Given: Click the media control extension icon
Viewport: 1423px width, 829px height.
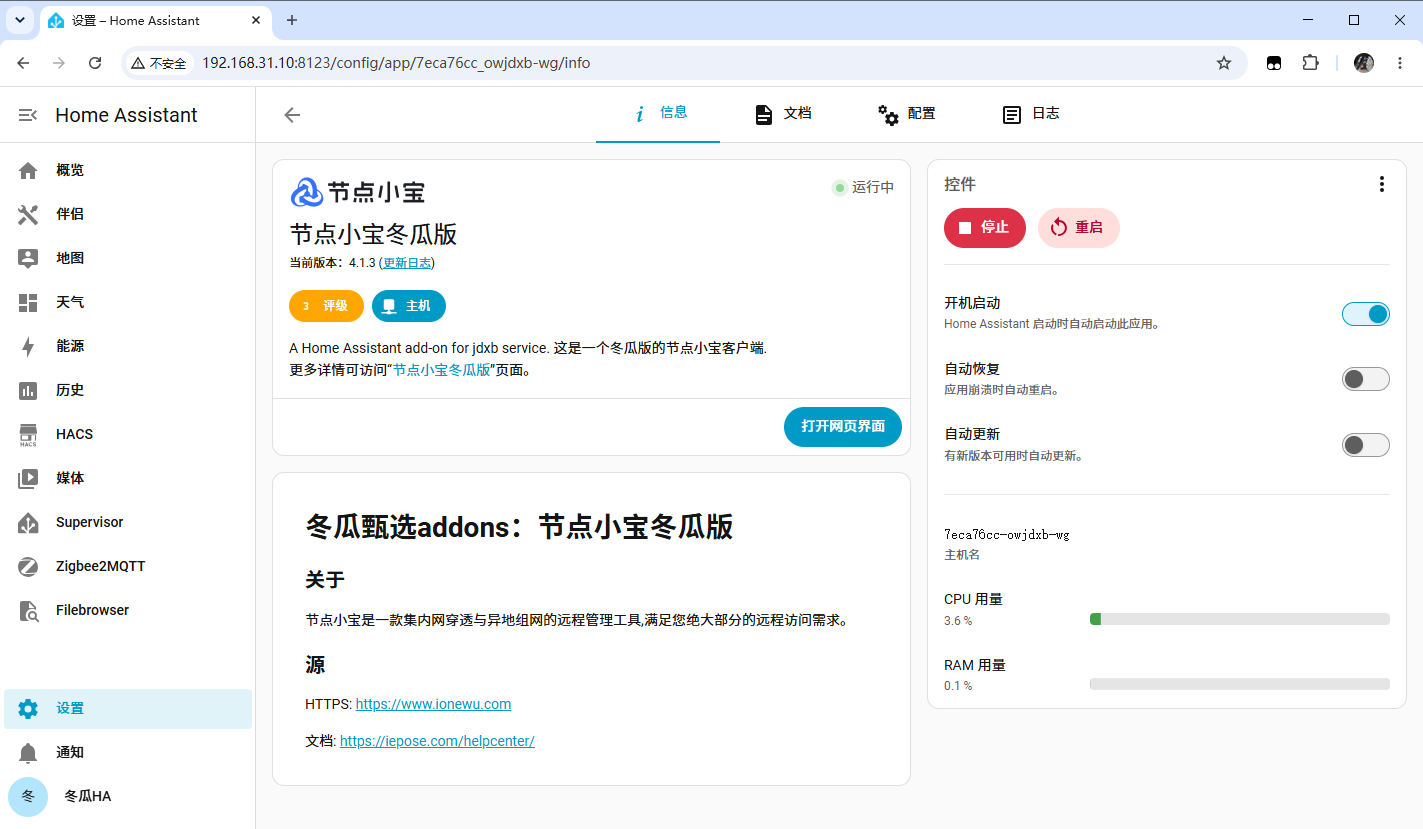Looking at the screenshot, I should pyautogui.click(x=1274, y=63).
